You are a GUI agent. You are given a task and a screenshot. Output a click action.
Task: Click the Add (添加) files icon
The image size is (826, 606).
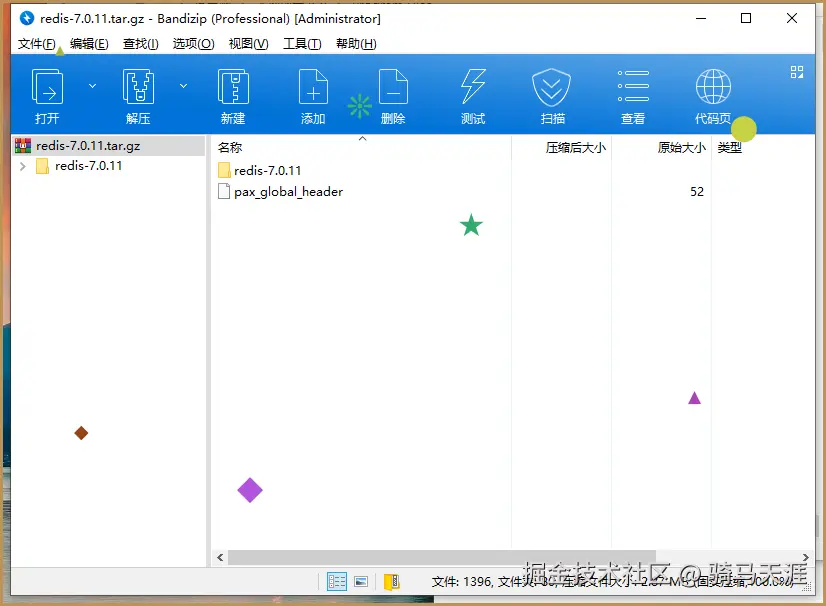click(x=313, y=87)
